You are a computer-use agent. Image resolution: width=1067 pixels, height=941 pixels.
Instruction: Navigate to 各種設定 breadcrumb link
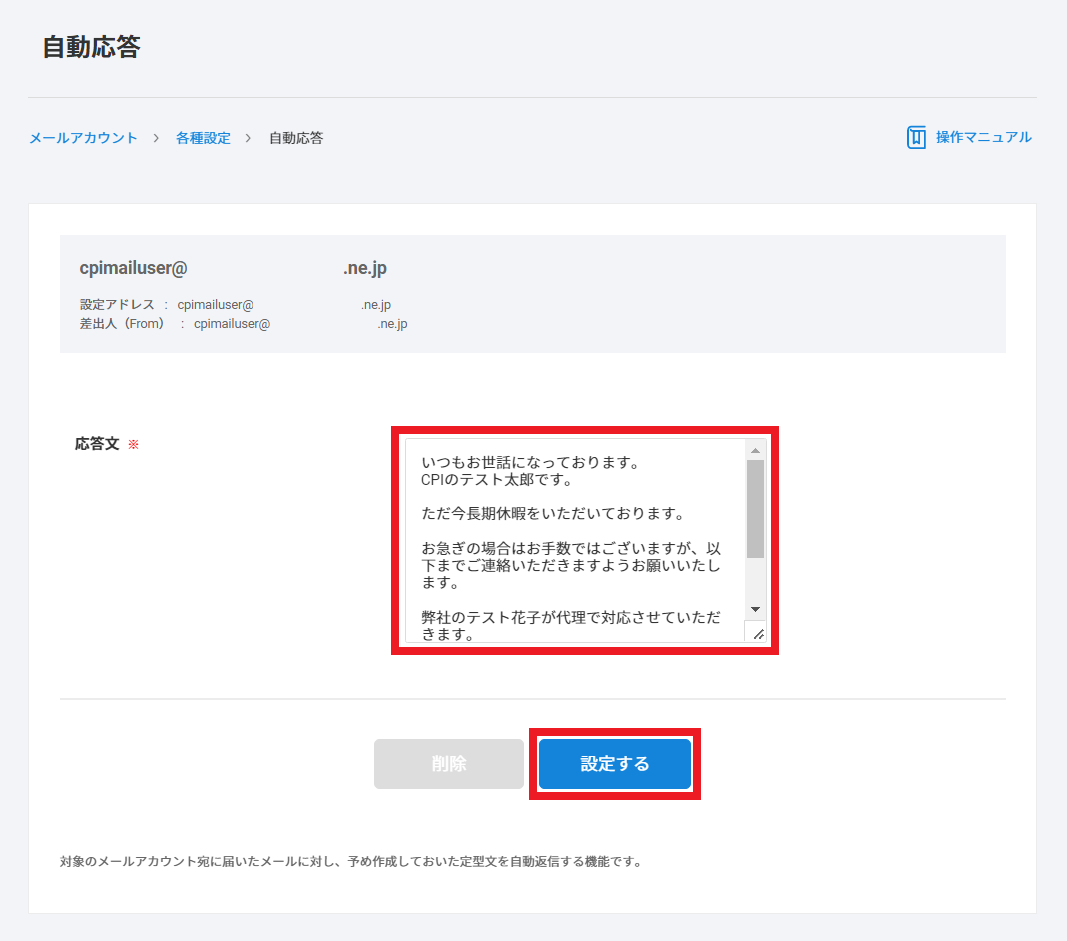coord(203,138)
